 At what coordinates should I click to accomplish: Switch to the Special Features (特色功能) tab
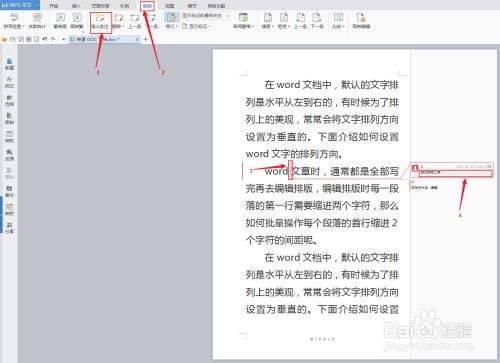pos(216,6)
